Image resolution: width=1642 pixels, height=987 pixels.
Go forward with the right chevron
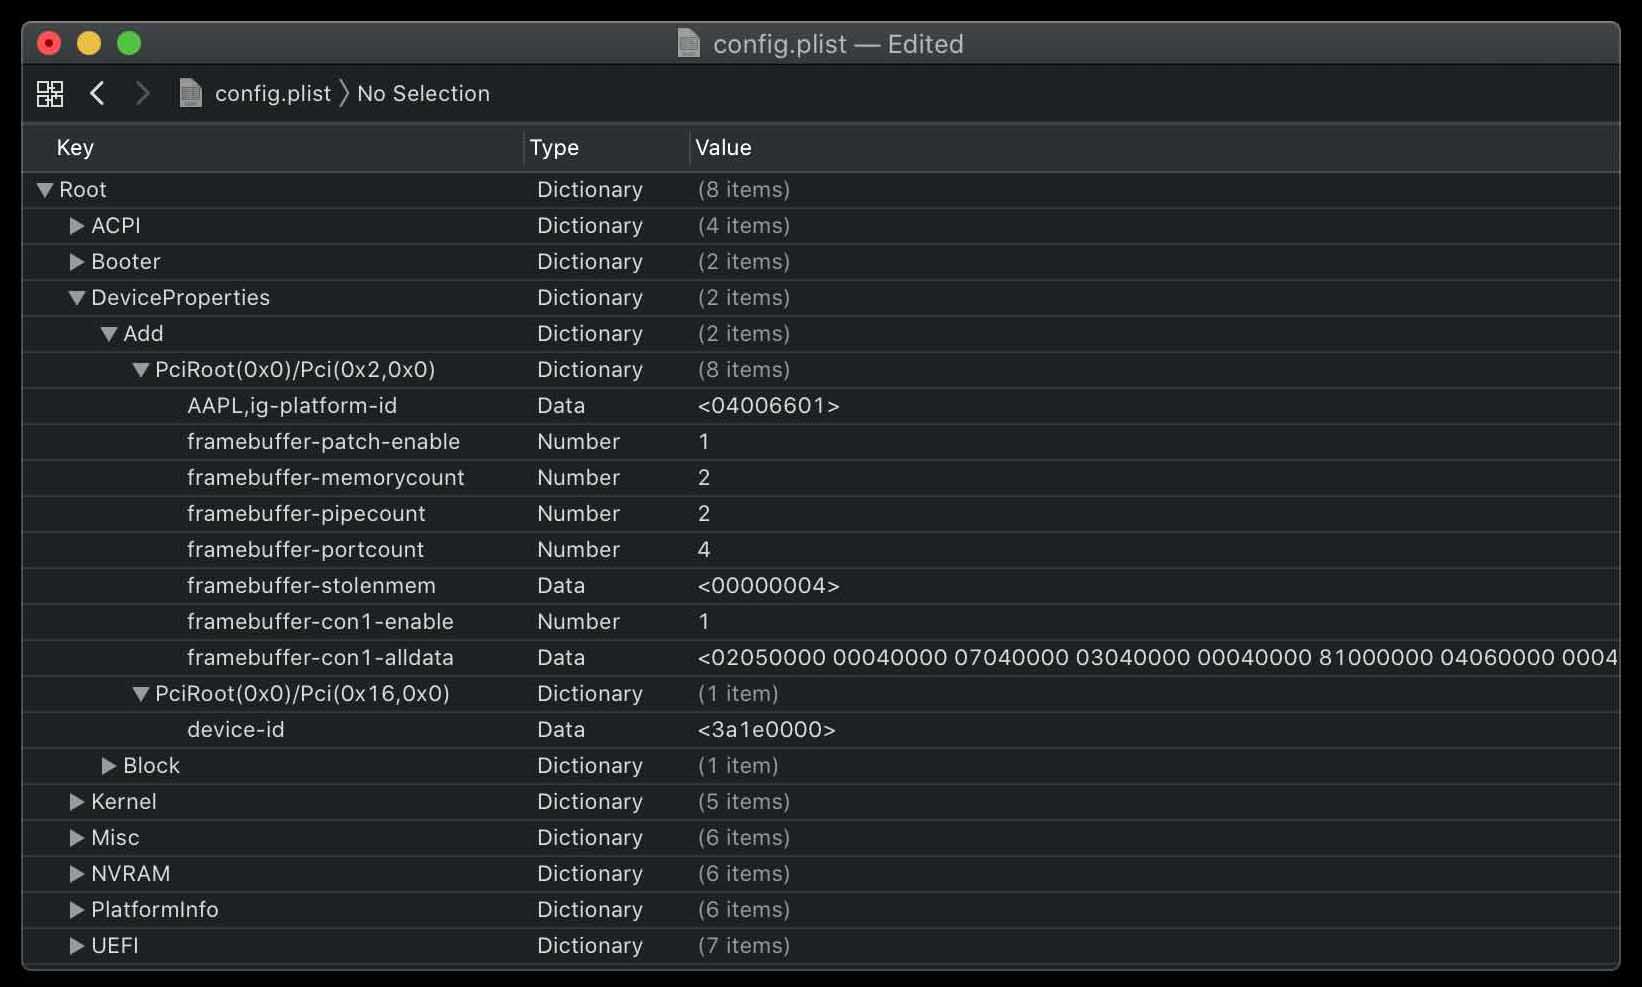pyautogui.click(x=143, y=93)
